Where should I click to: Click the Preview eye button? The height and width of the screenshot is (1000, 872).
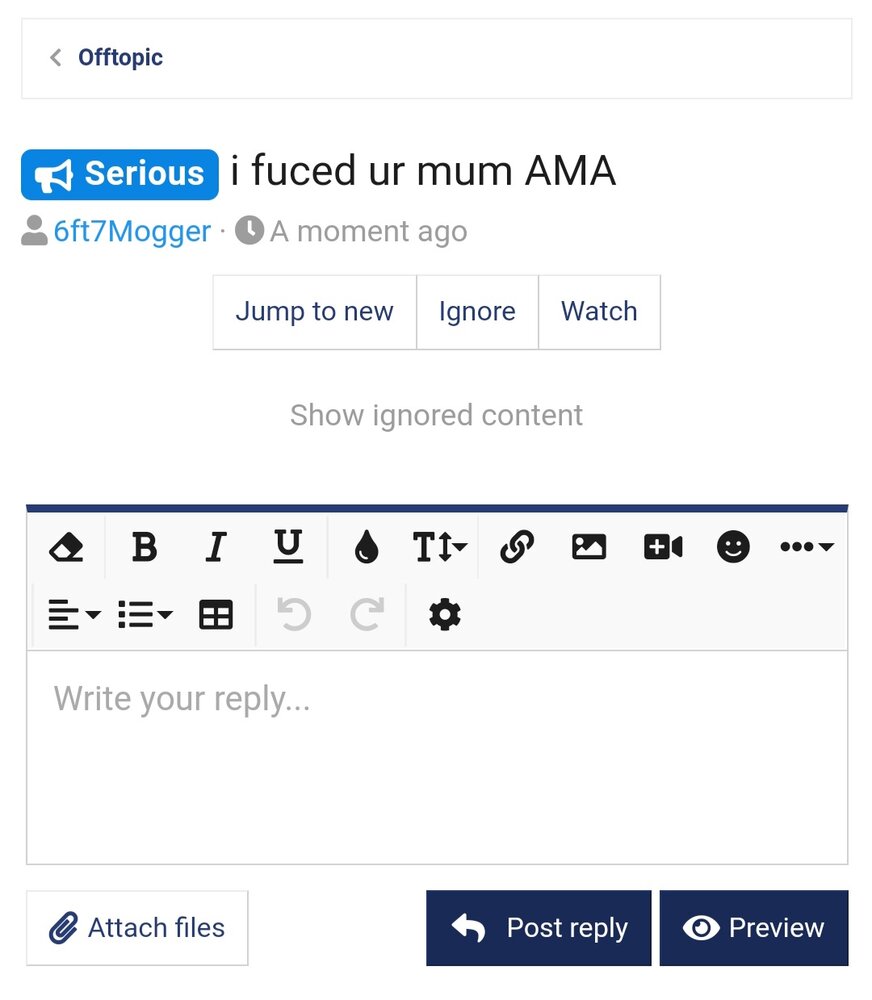(x=753, y=928)
